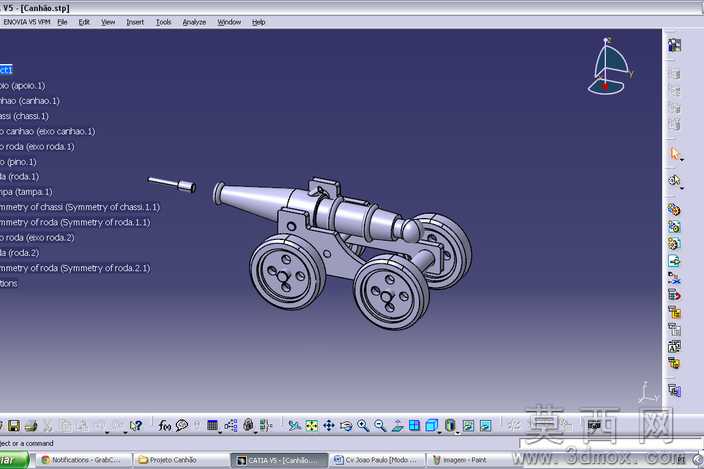
Task: Click Create Multi-View icon
Action: (414, 425)
